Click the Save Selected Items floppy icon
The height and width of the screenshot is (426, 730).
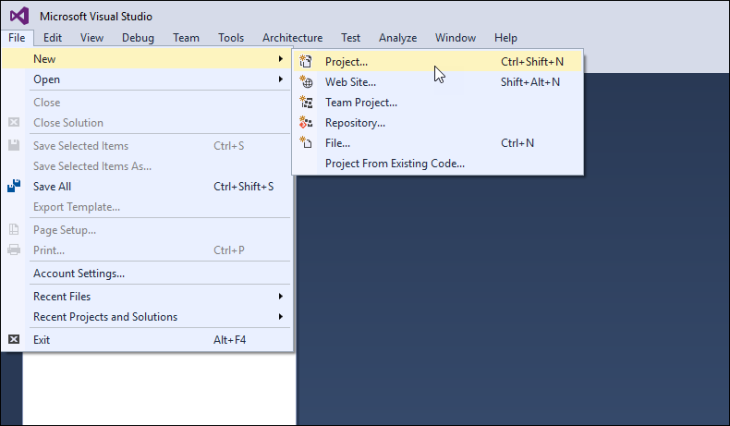(14, 145)
